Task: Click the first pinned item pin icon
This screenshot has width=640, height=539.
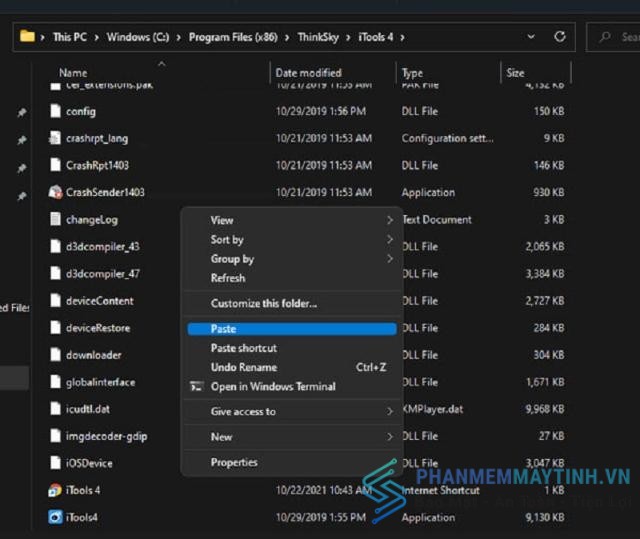Action: coord(22,112)
